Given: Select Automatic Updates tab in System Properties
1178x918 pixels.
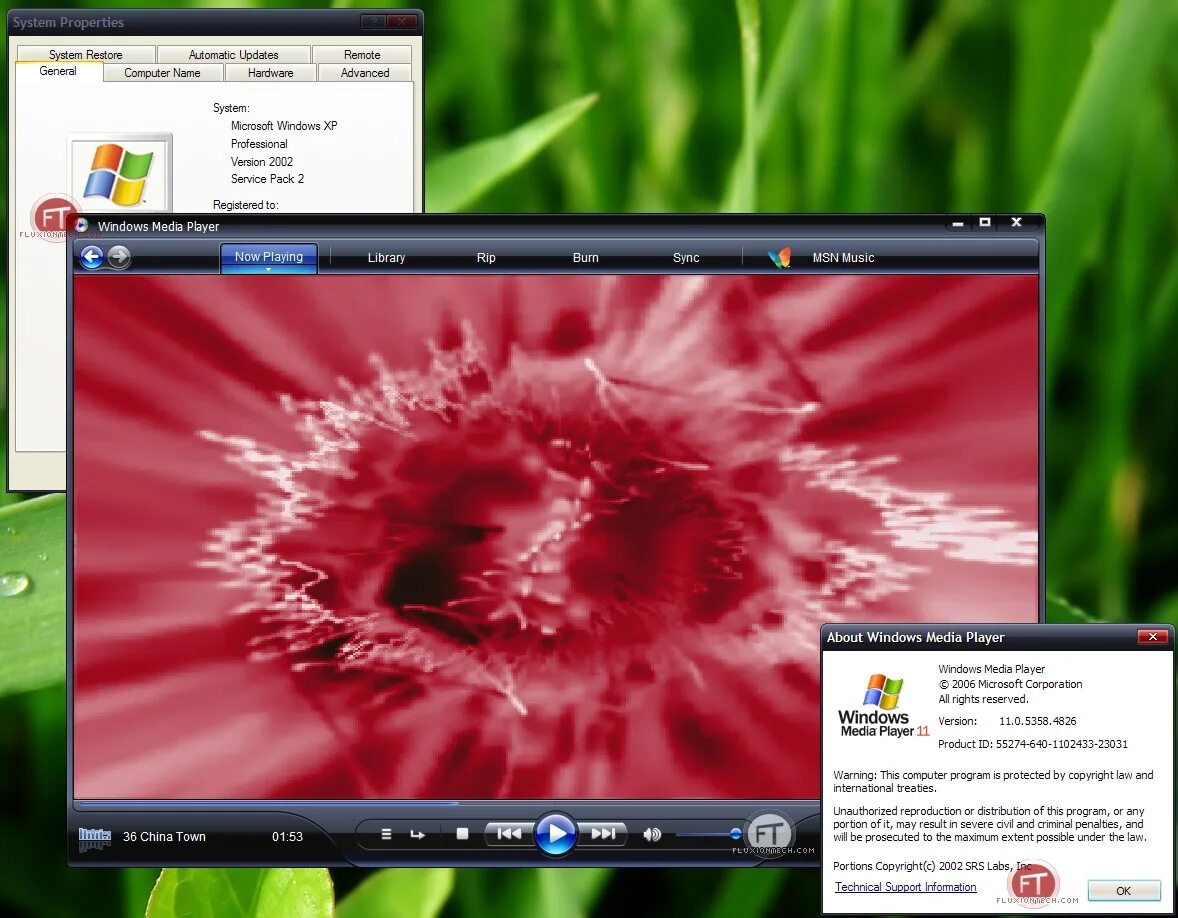Looking at the screenshot, I should 234,55.
